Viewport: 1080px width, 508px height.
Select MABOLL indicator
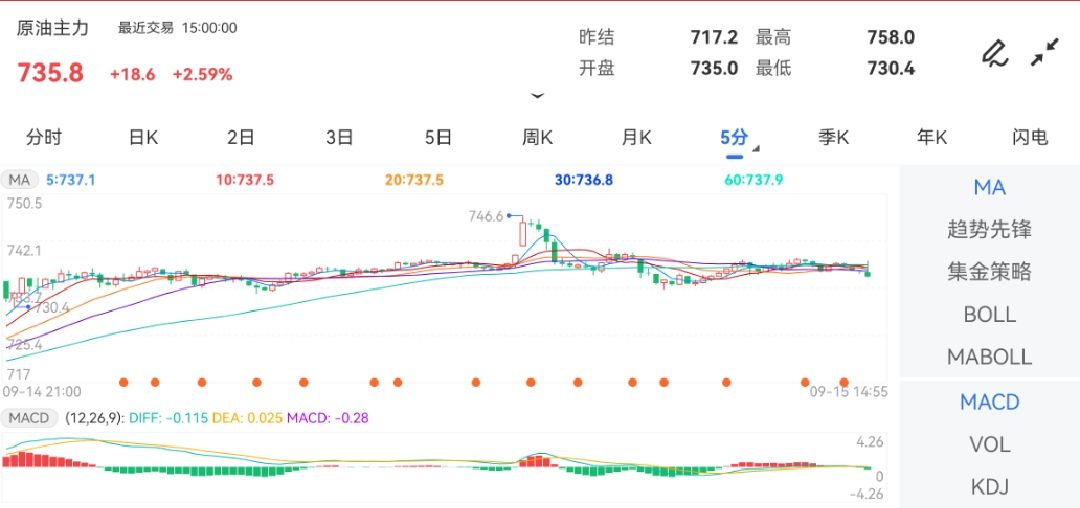[x=990, y=357]
